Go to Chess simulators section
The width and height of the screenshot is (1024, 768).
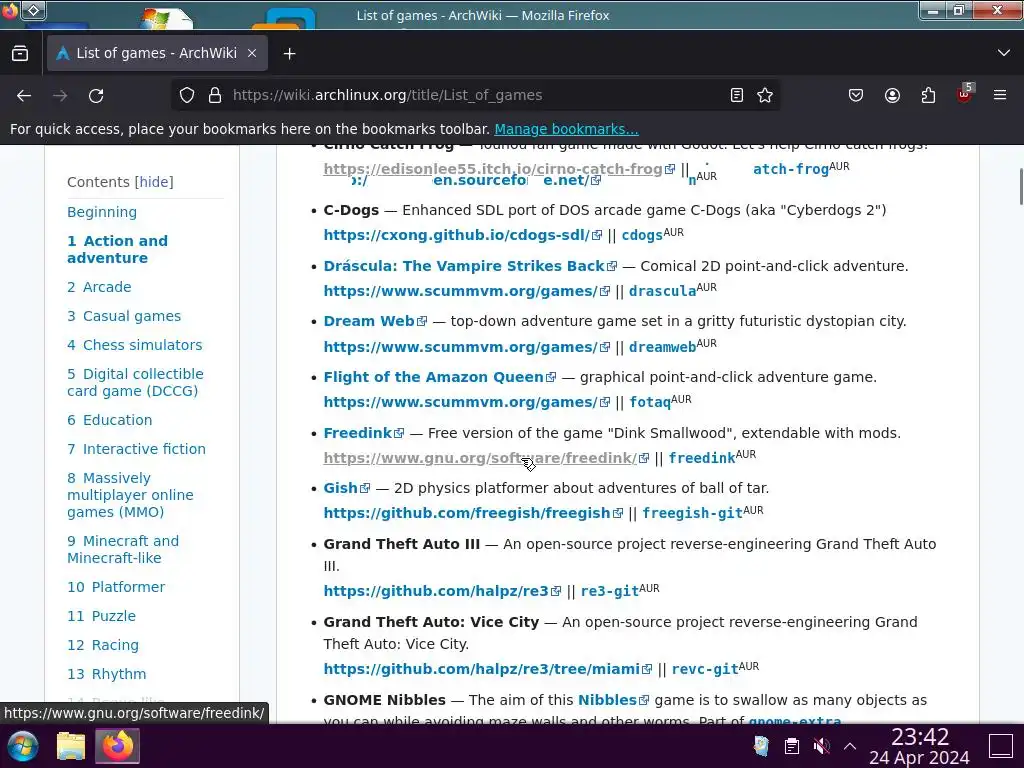point(135,345)
